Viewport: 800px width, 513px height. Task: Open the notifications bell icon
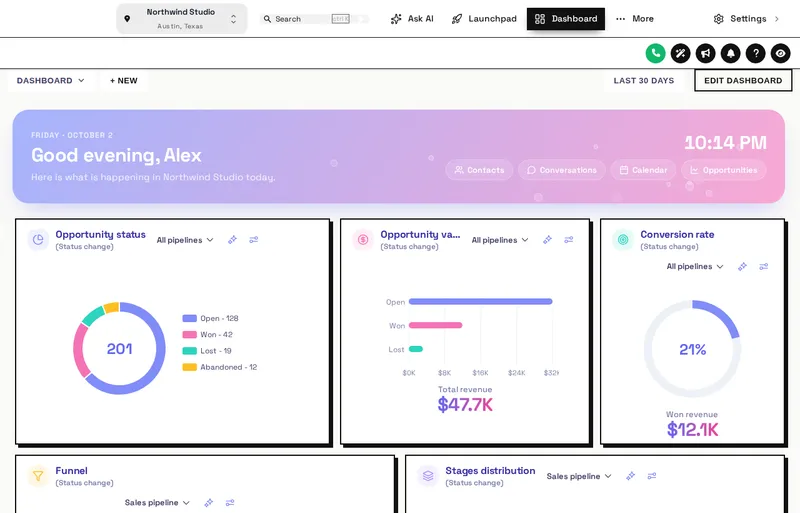[x=730, y=53]
